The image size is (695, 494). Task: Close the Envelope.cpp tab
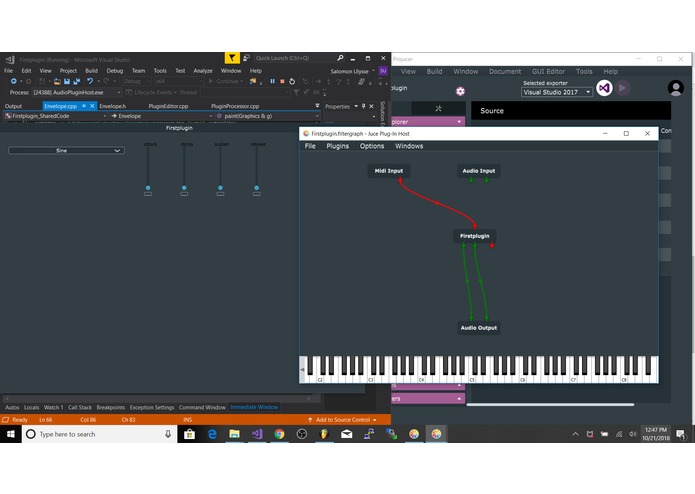coord(92,106)
